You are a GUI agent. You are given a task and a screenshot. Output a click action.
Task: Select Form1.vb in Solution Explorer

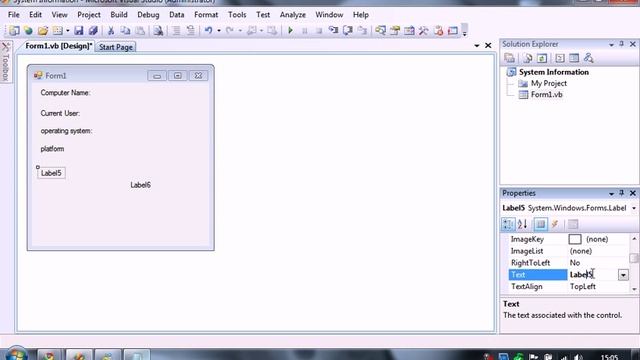coord(546,95)
